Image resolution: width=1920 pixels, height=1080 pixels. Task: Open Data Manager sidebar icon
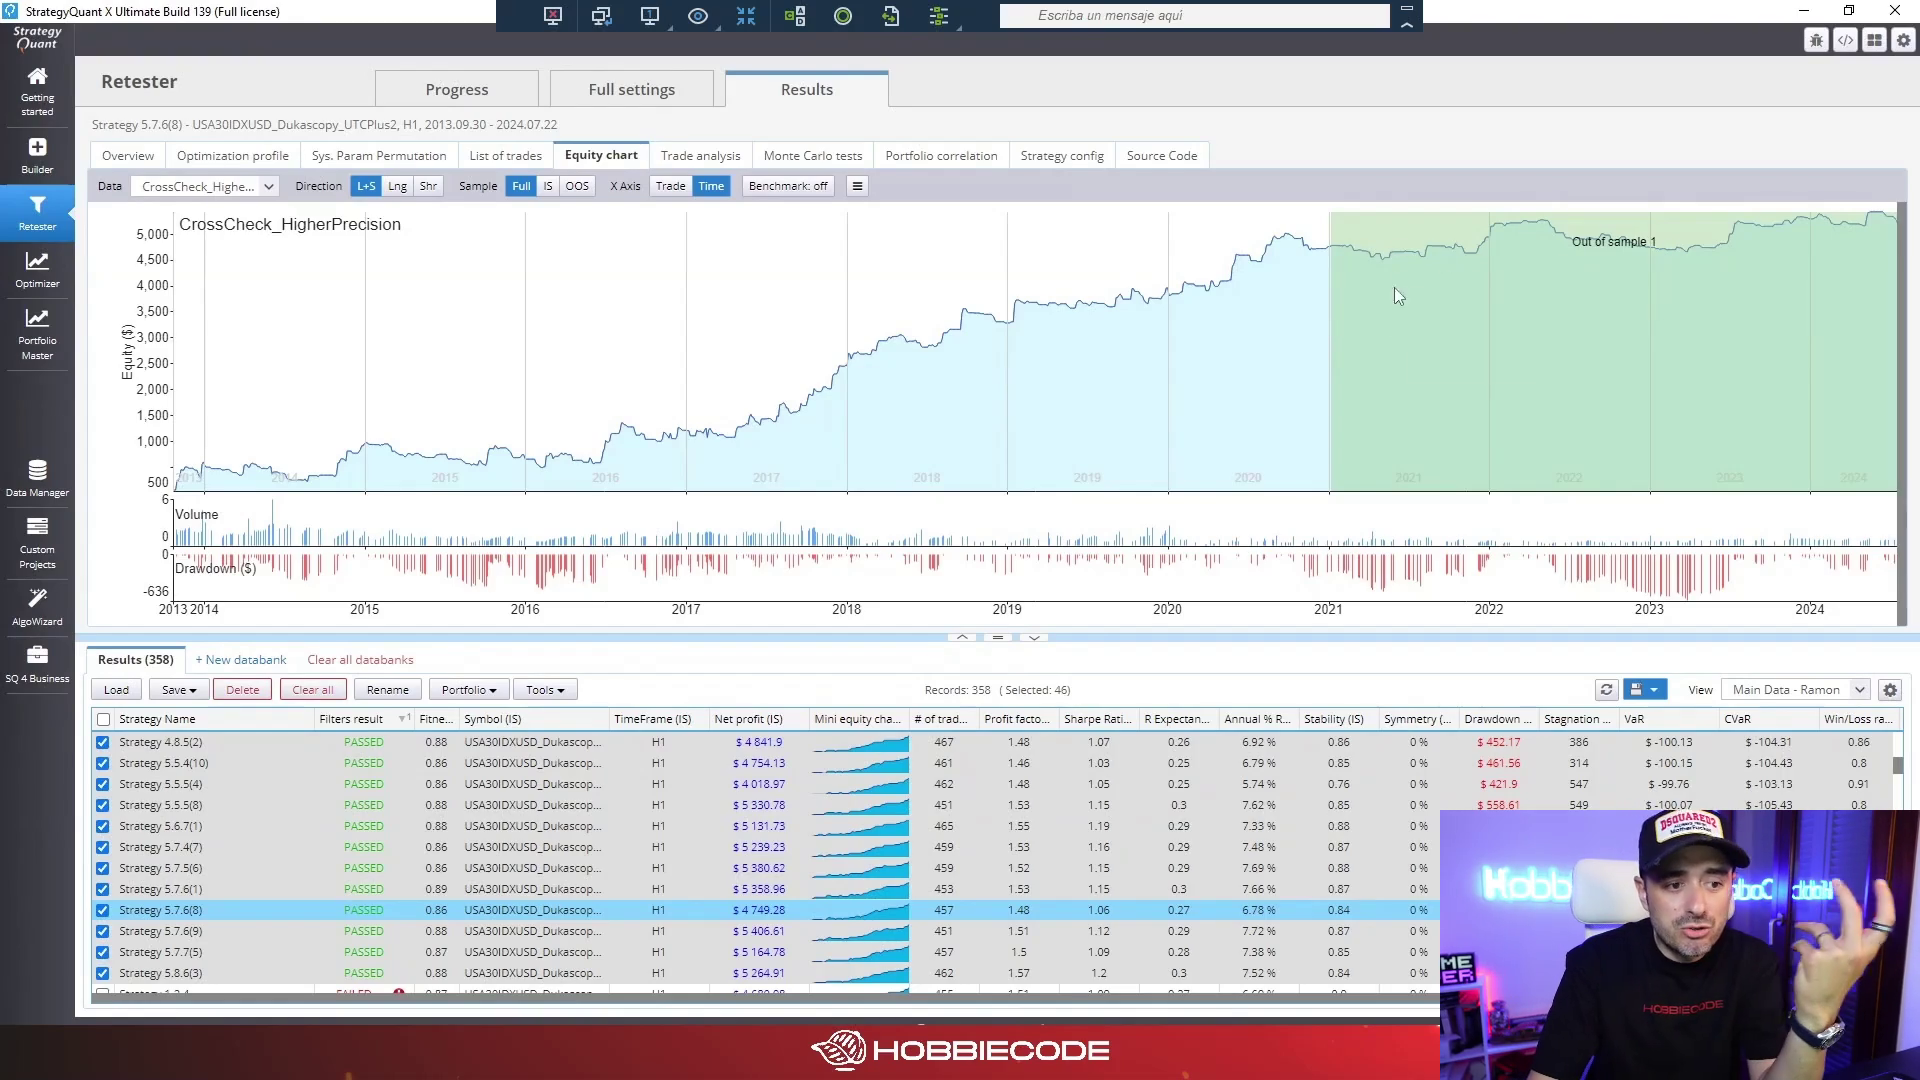click(x=37, y=479)
